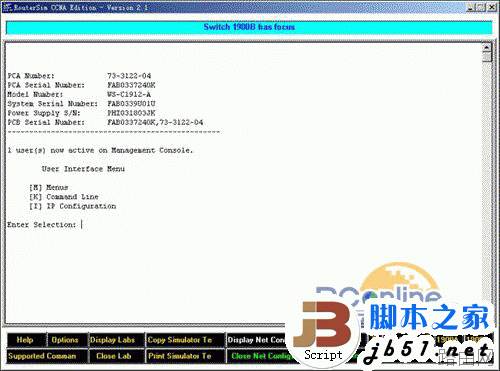Click the RouterSim title bar app icon
500x371 pixels.
coord(7,7)
